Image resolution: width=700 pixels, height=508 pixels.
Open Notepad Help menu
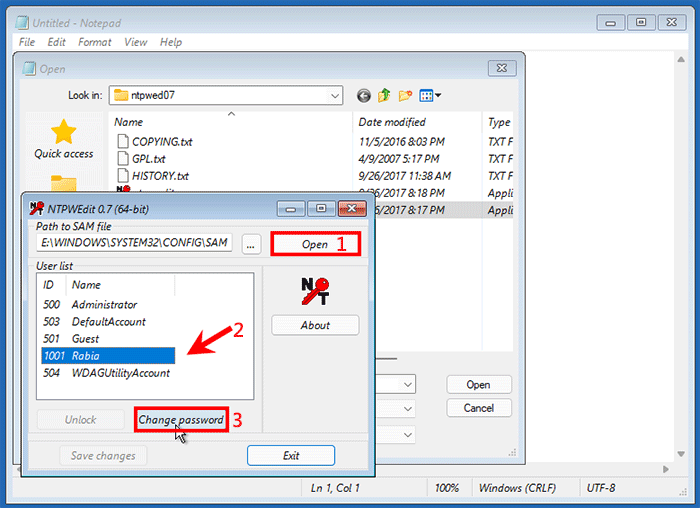(171, 42)
